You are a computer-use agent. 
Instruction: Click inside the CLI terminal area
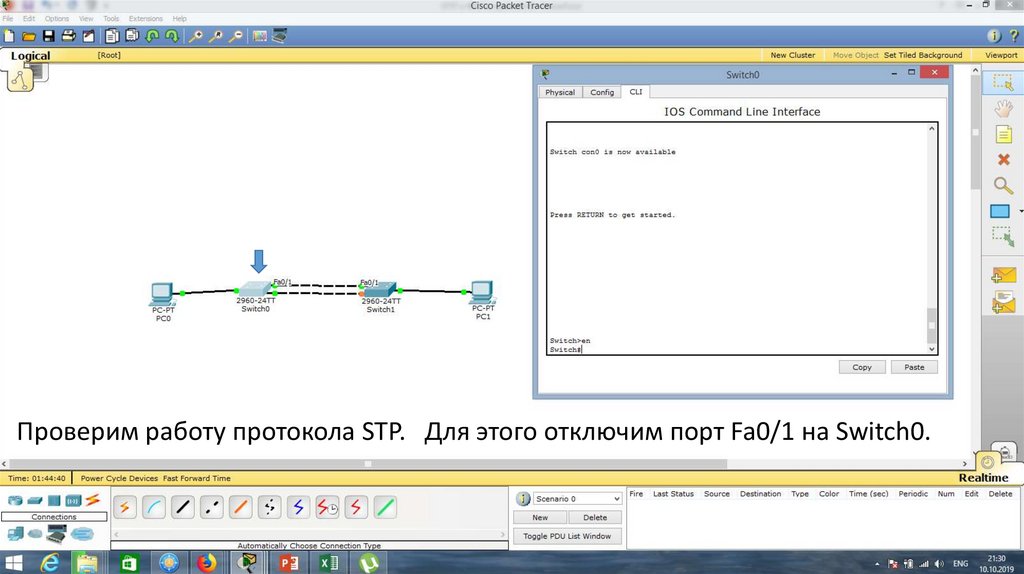click(x=737, y=238)
